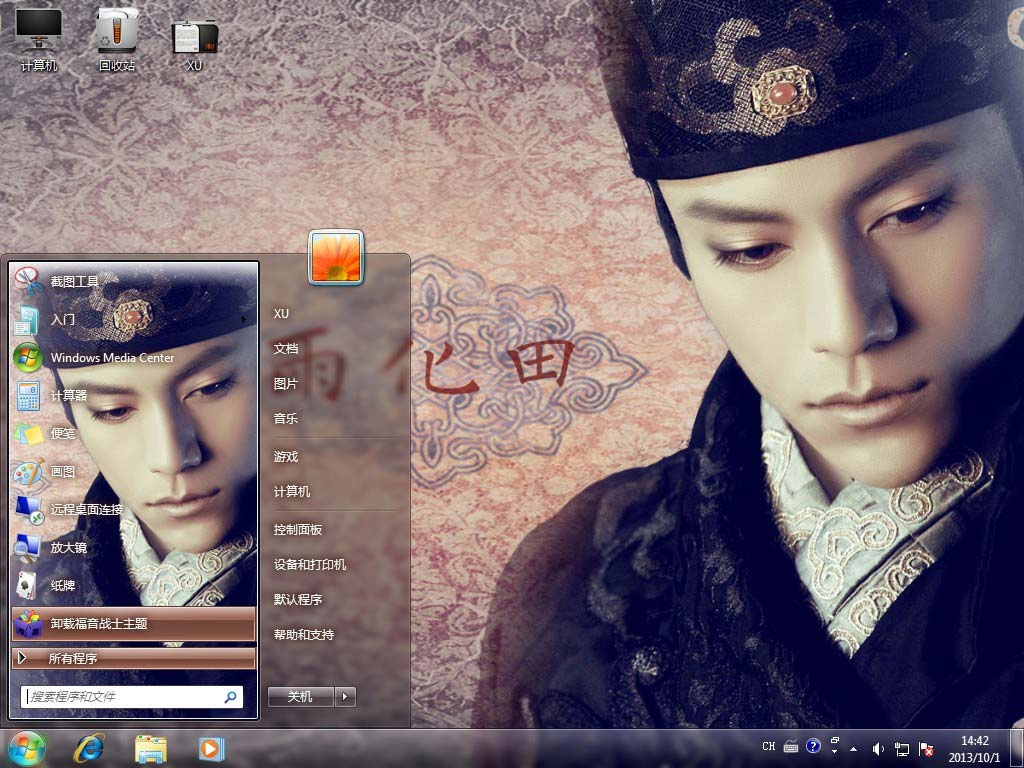Click Internet Explorer icon in taskbar

pyautogui.click(x=89, y=748)
